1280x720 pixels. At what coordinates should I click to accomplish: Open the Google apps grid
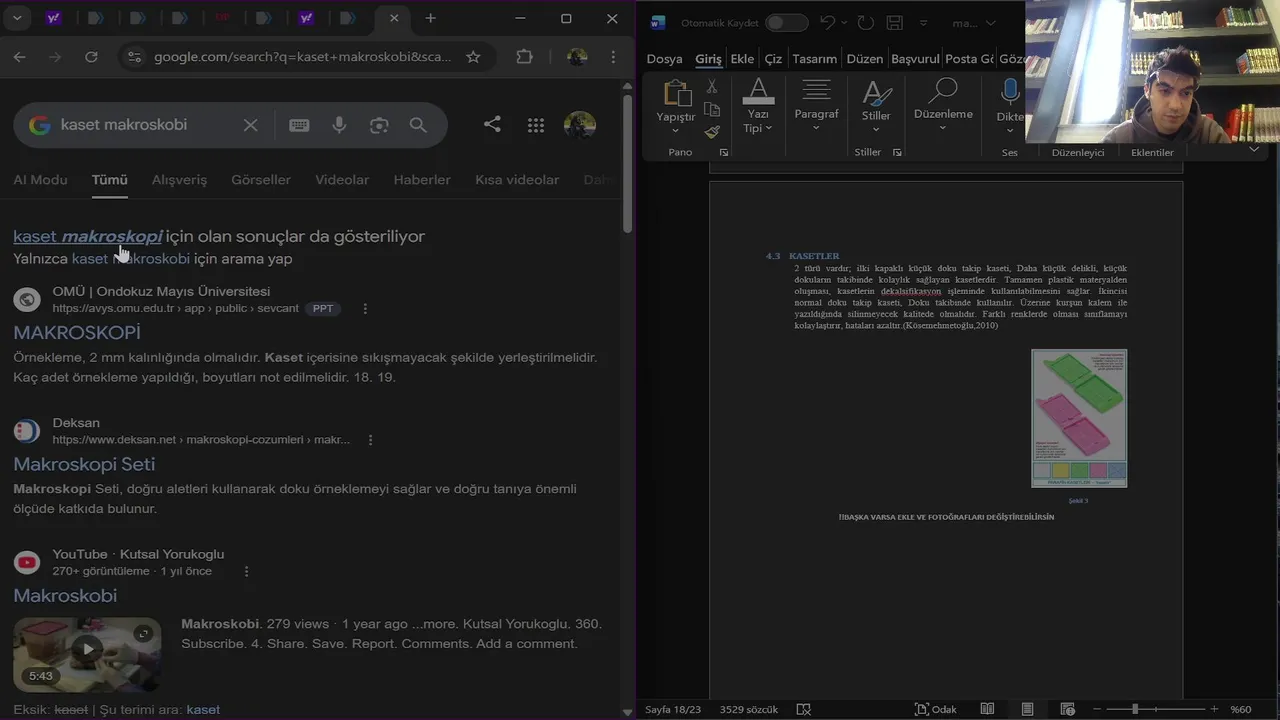(x=536, y=125)
